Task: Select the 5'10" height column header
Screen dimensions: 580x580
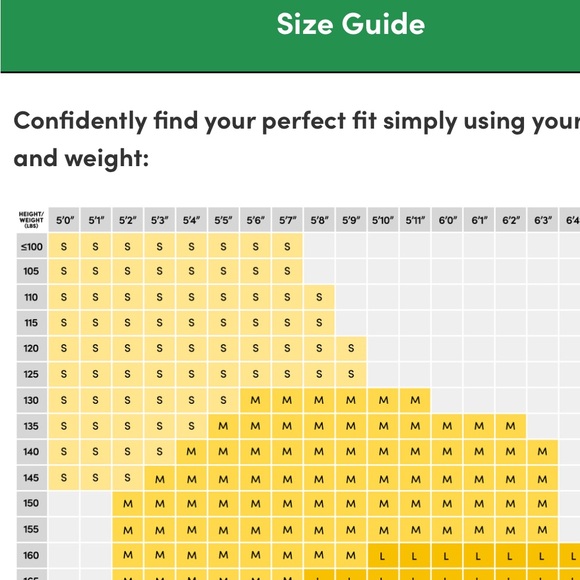Action: [383, 220]
